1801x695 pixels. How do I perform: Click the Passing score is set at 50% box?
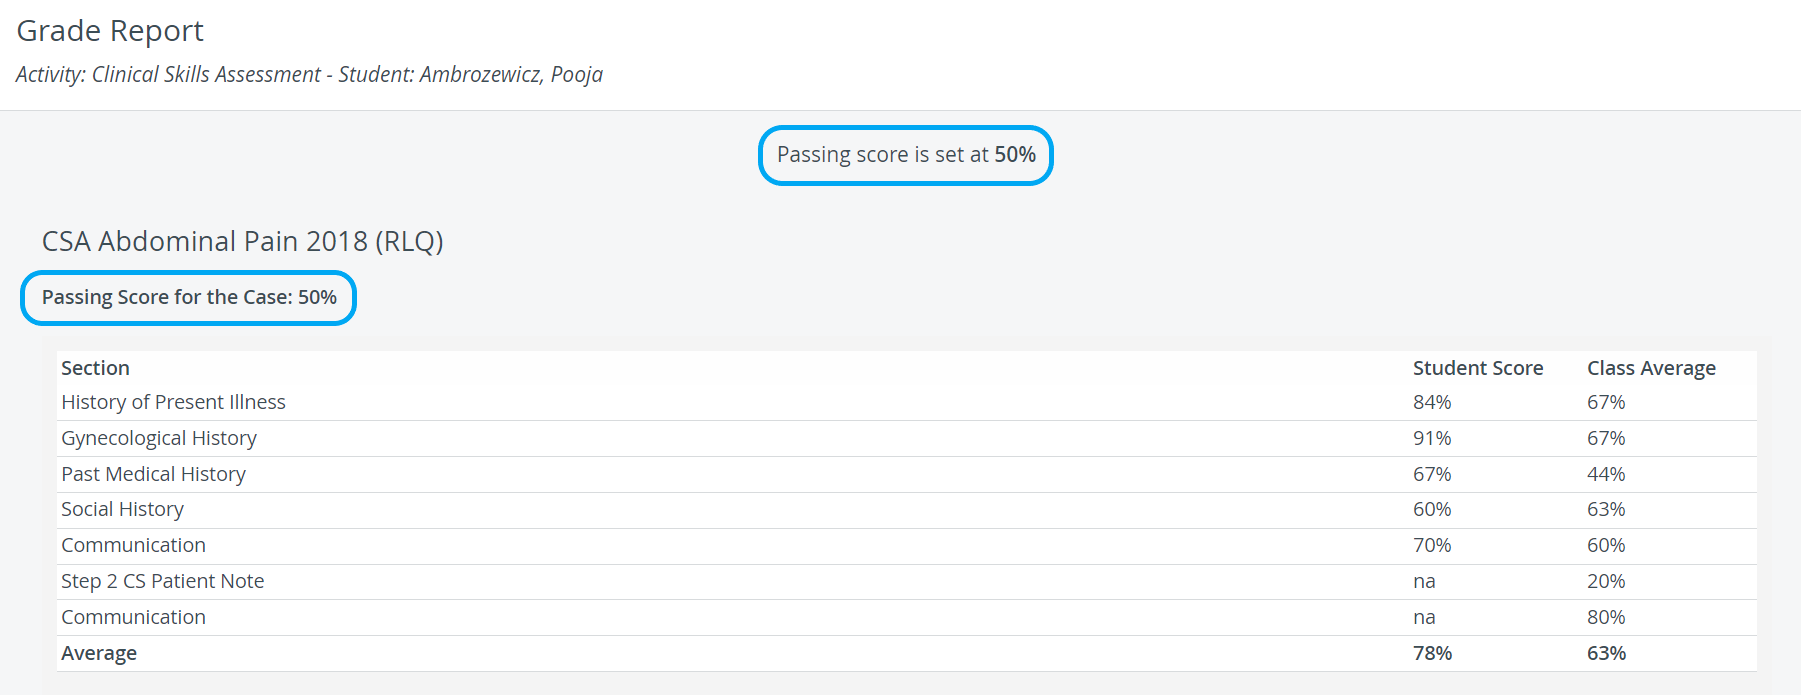906,155
